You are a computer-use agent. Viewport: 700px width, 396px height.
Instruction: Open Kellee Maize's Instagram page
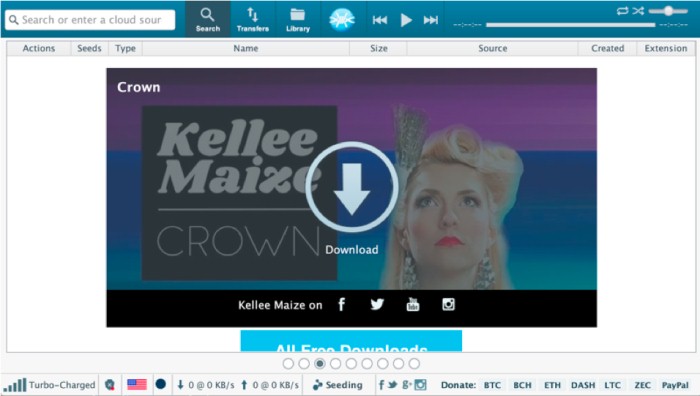(x=448, y=304)
